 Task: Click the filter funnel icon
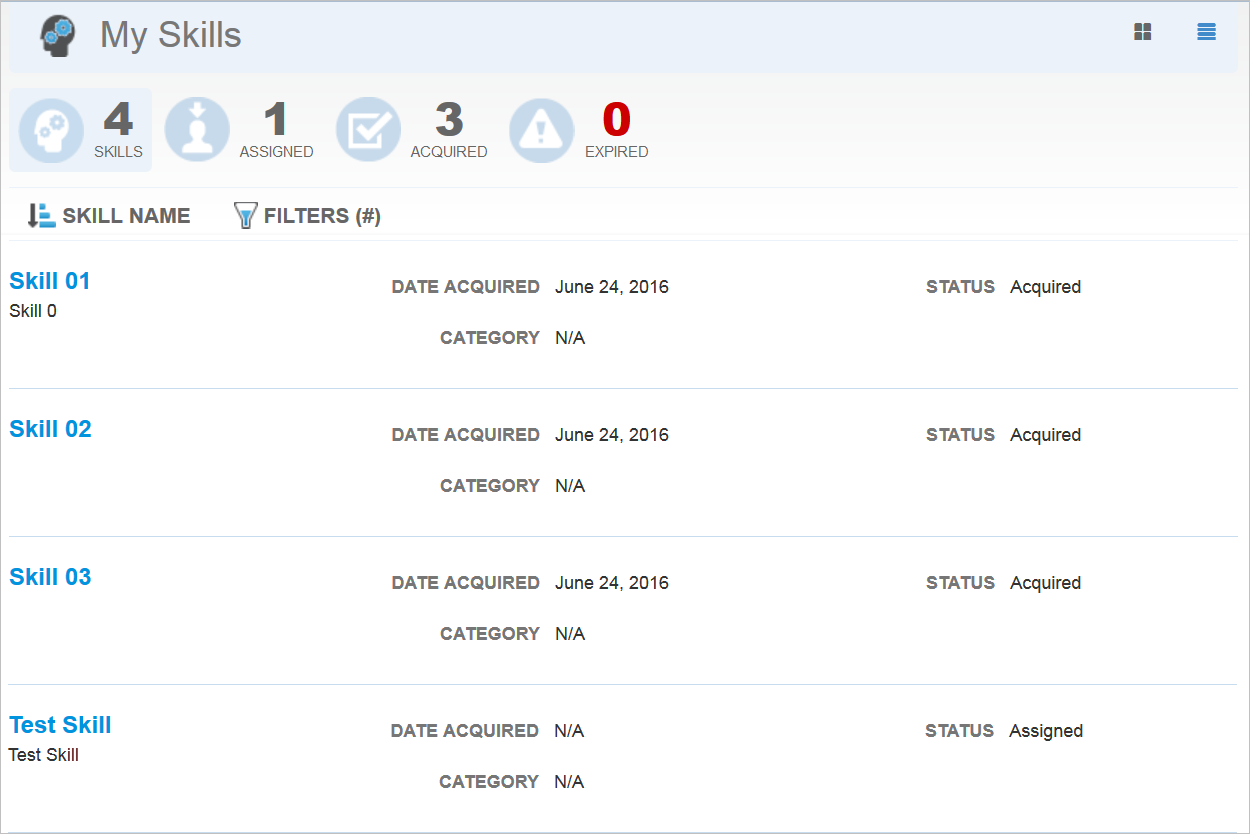(245, 216)
